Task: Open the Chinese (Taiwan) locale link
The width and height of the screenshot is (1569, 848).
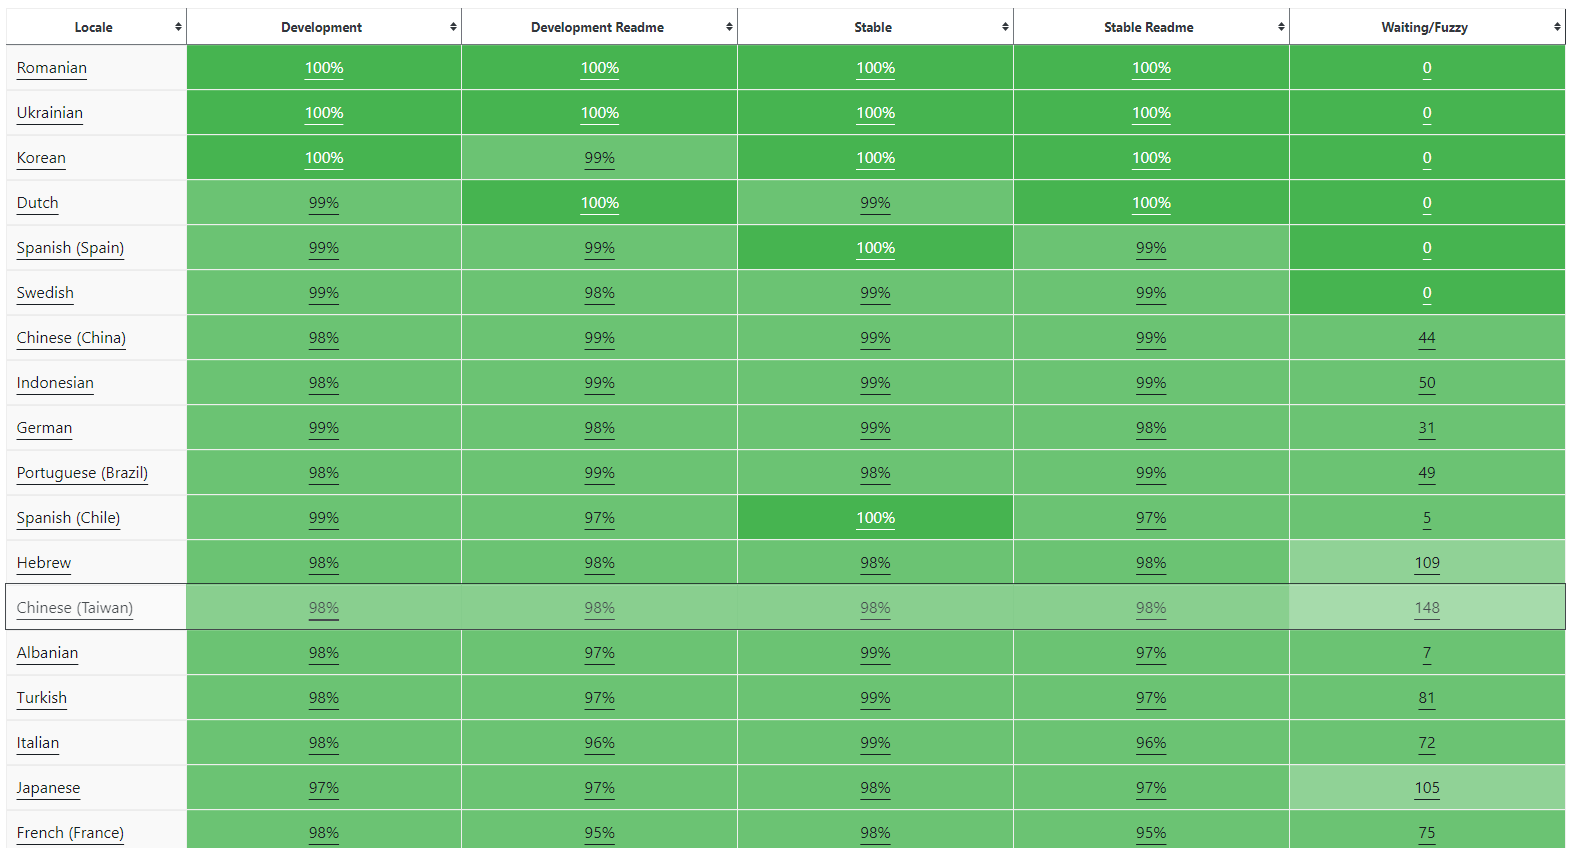Action: (75, 608)
